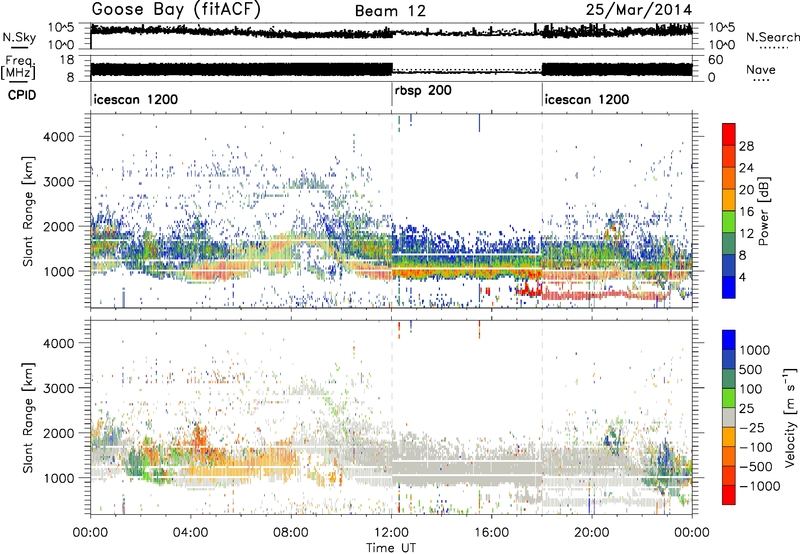
Task: Click the gray segment of Velocity colorbar
Action: click(x=729, y=418)
